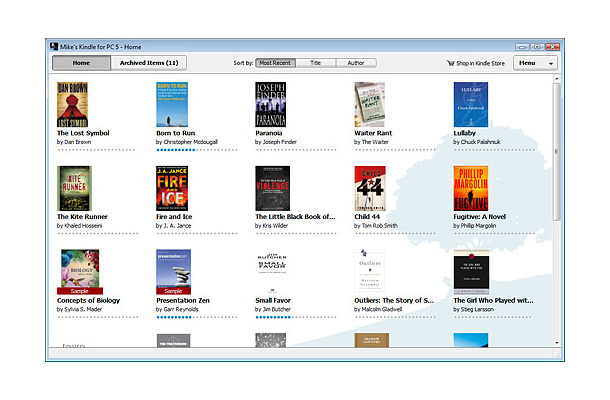Click 'Born to Run' title text
This screenshot has width=610, height=400.
(175, 133)
